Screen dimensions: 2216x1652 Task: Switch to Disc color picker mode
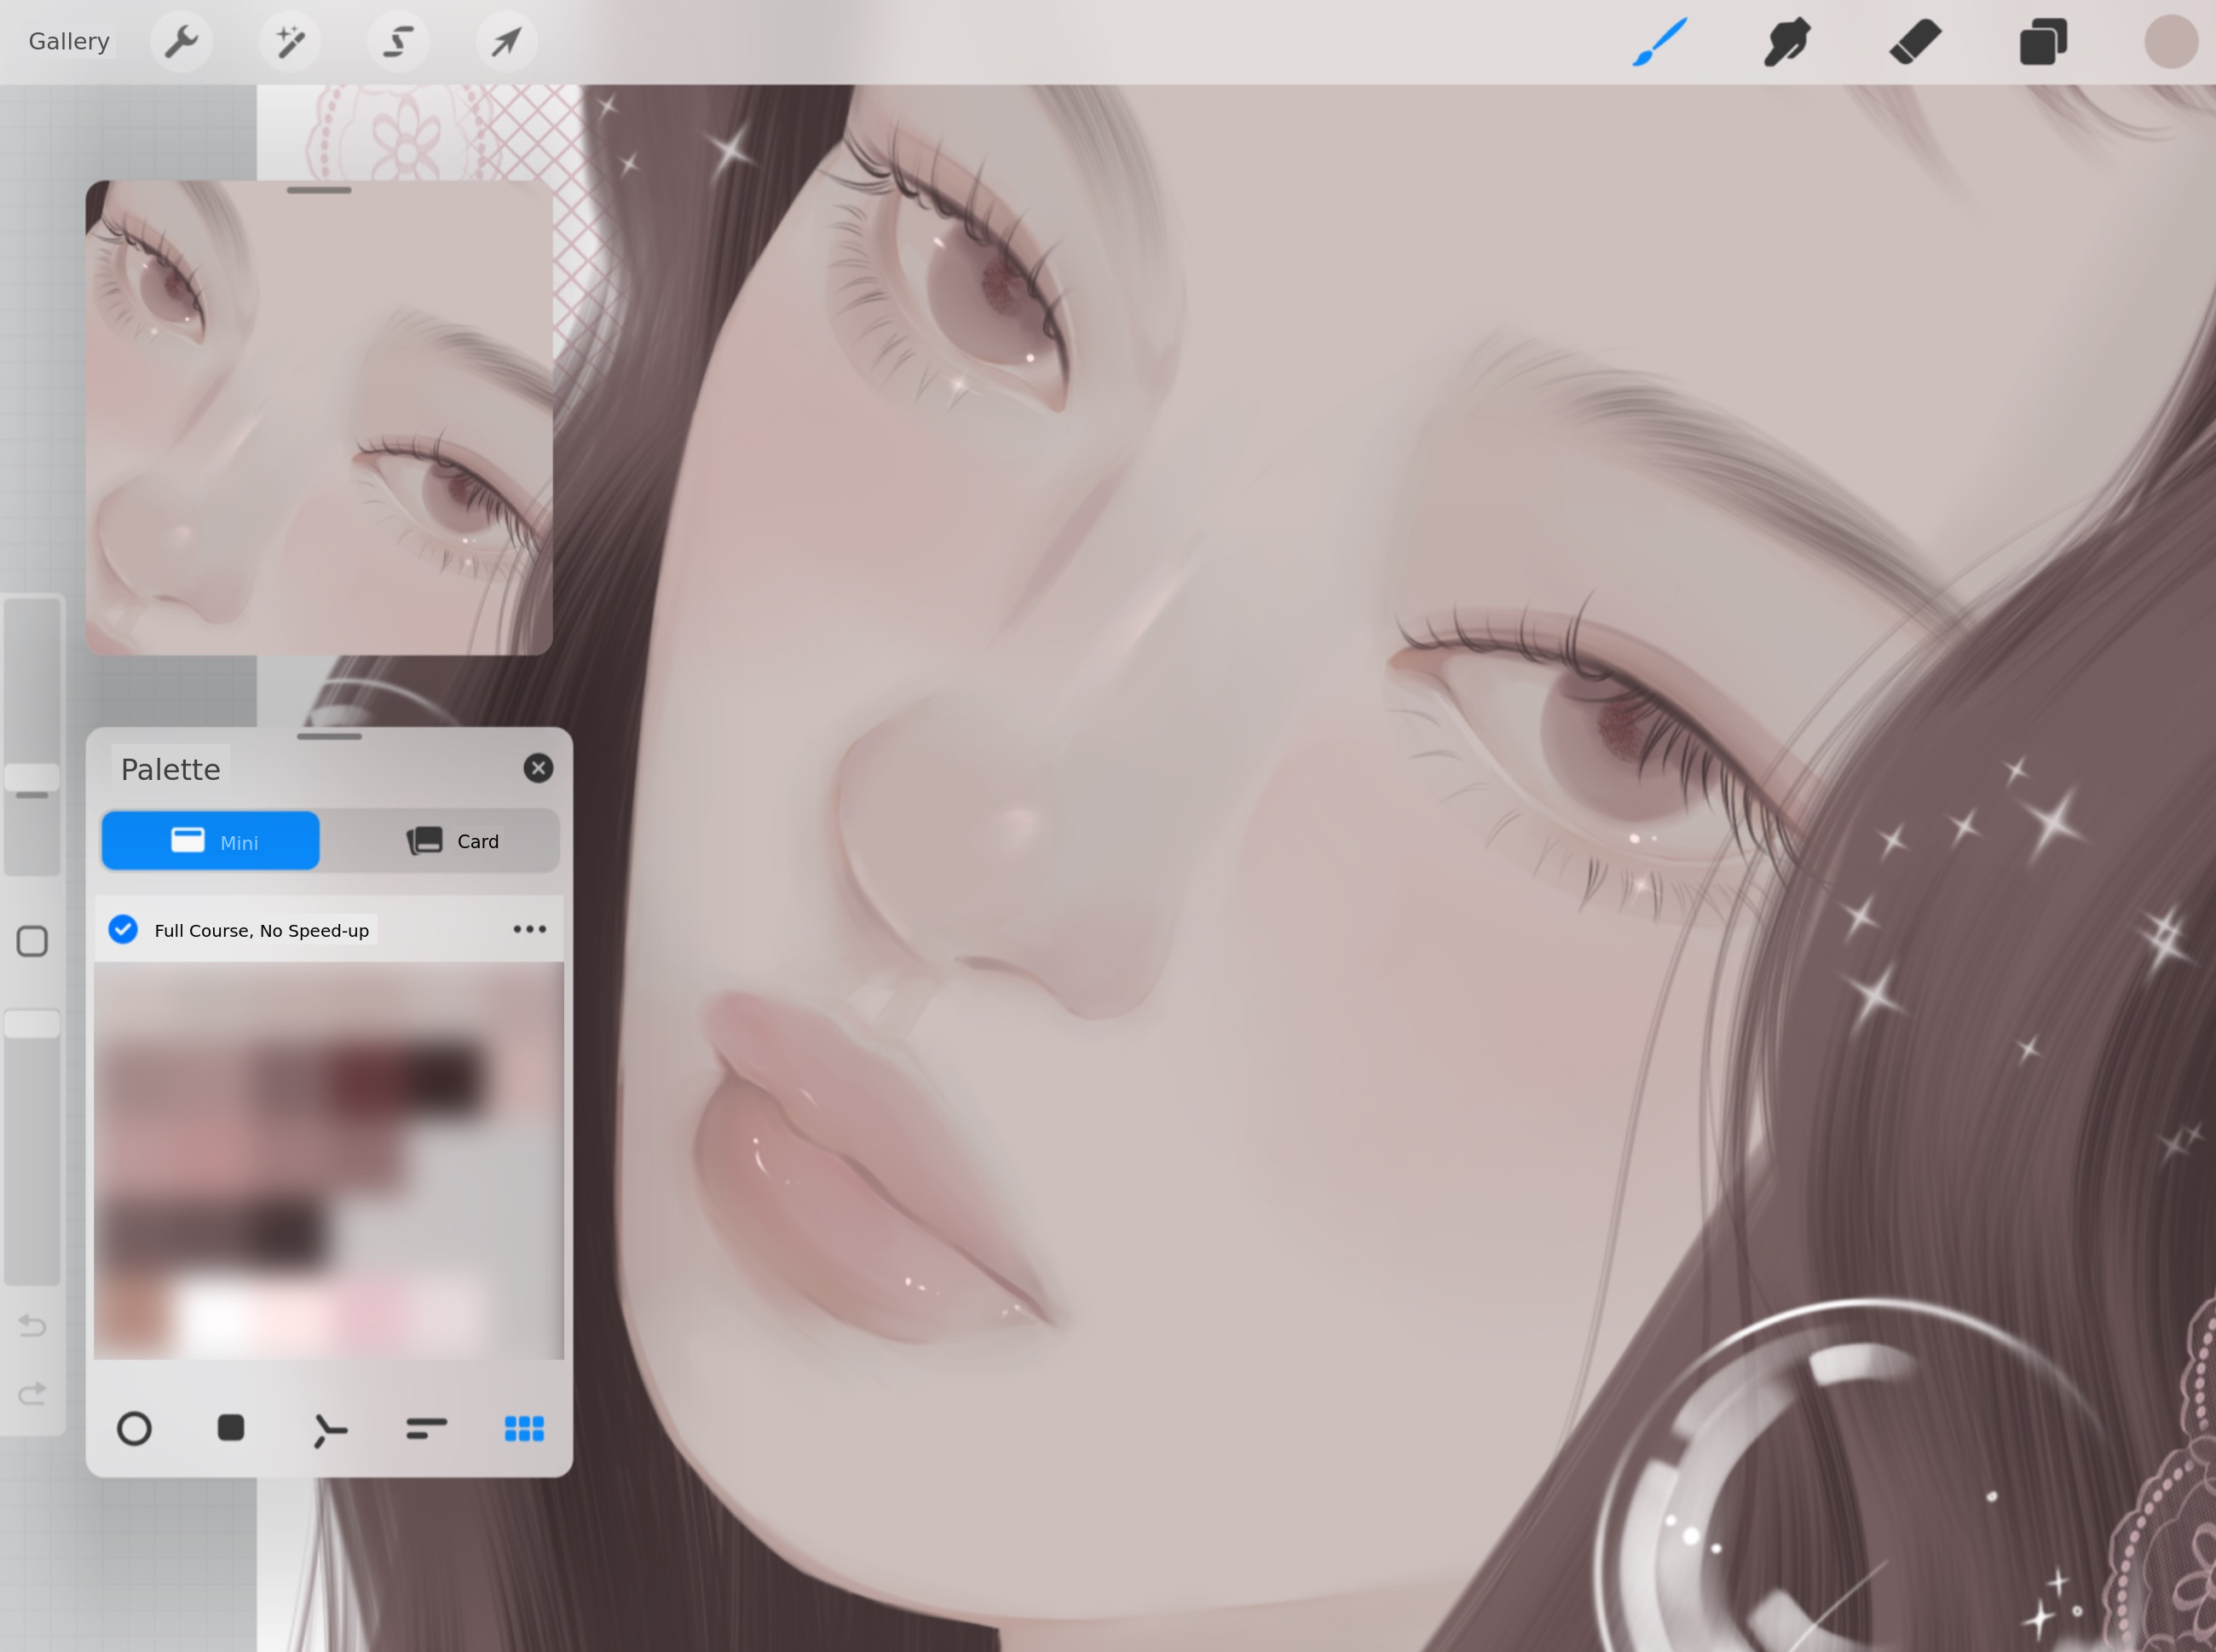[x=134, y=1429]
